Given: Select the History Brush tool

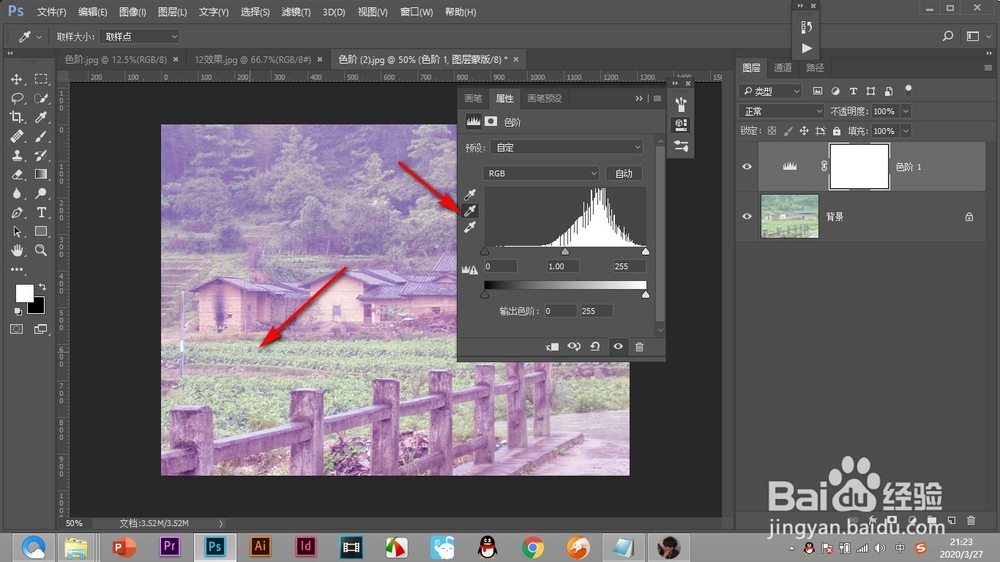Looking at the screenshot, I should (41, 155).
